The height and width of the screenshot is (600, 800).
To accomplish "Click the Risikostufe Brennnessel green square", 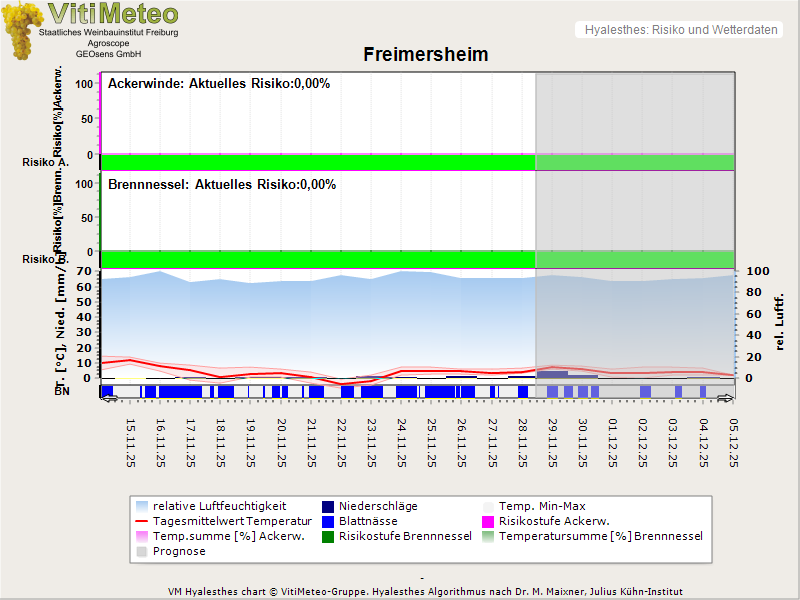I will pyautogui.click(x=330, y=536).
